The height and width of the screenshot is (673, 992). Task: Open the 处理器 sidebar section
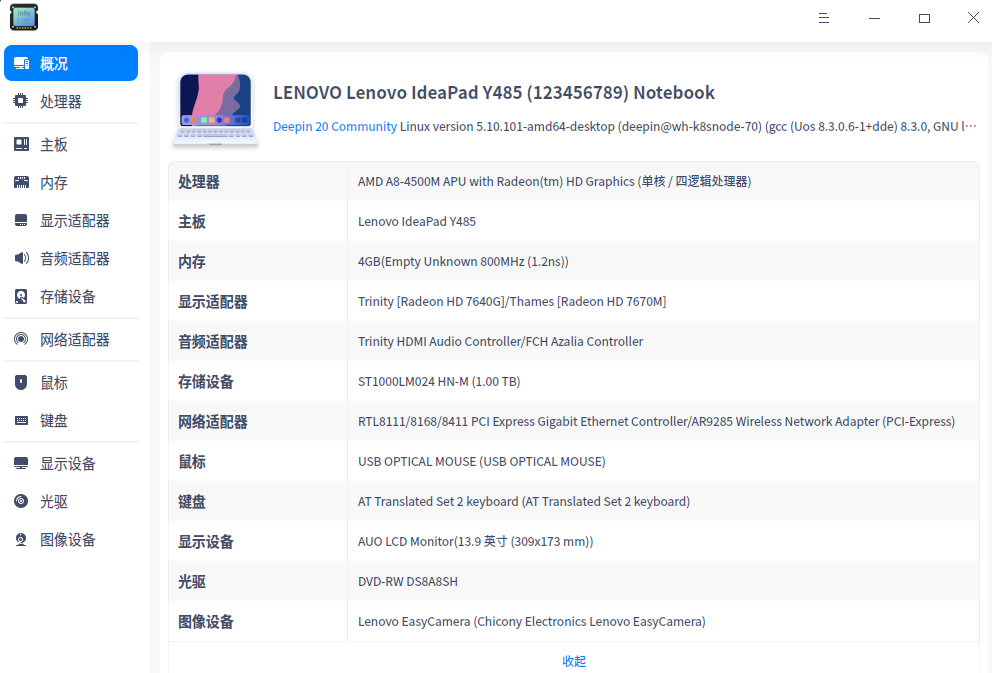(x=71, y=101)
